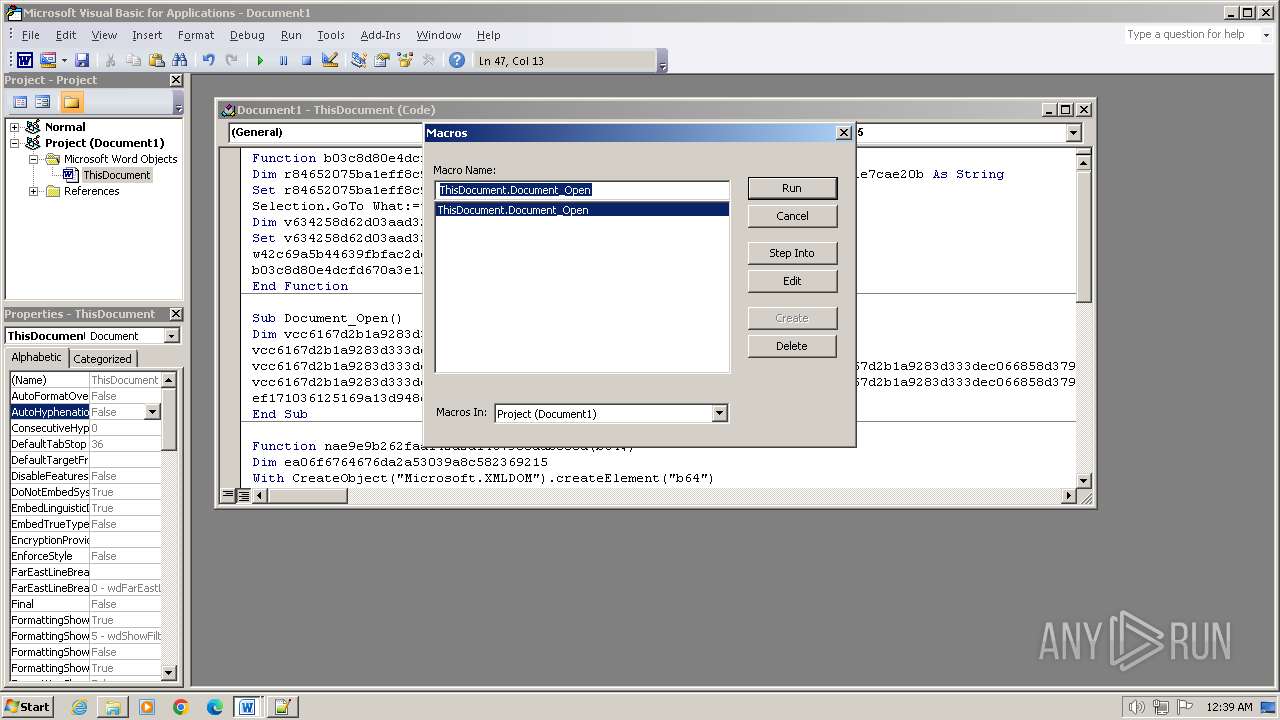Click the blue Help question mark icon
Screen dimensions: 1280x720
456,61
